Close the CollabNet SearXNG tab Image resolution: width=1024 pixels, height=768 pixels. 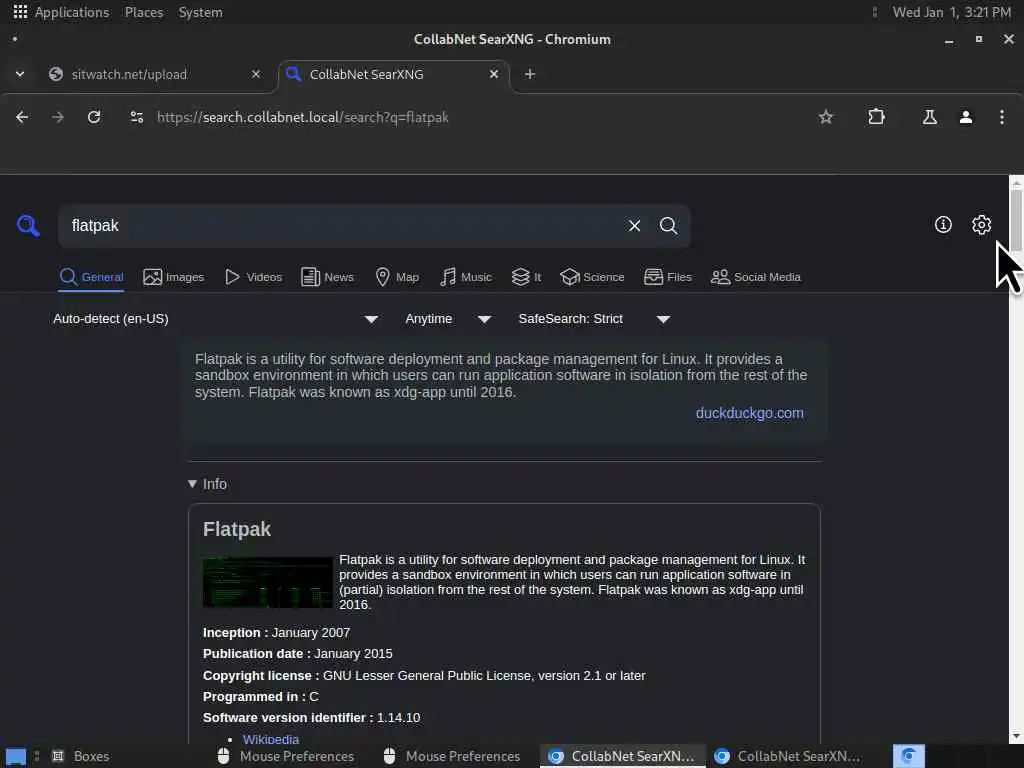click(x=494, y=74)
